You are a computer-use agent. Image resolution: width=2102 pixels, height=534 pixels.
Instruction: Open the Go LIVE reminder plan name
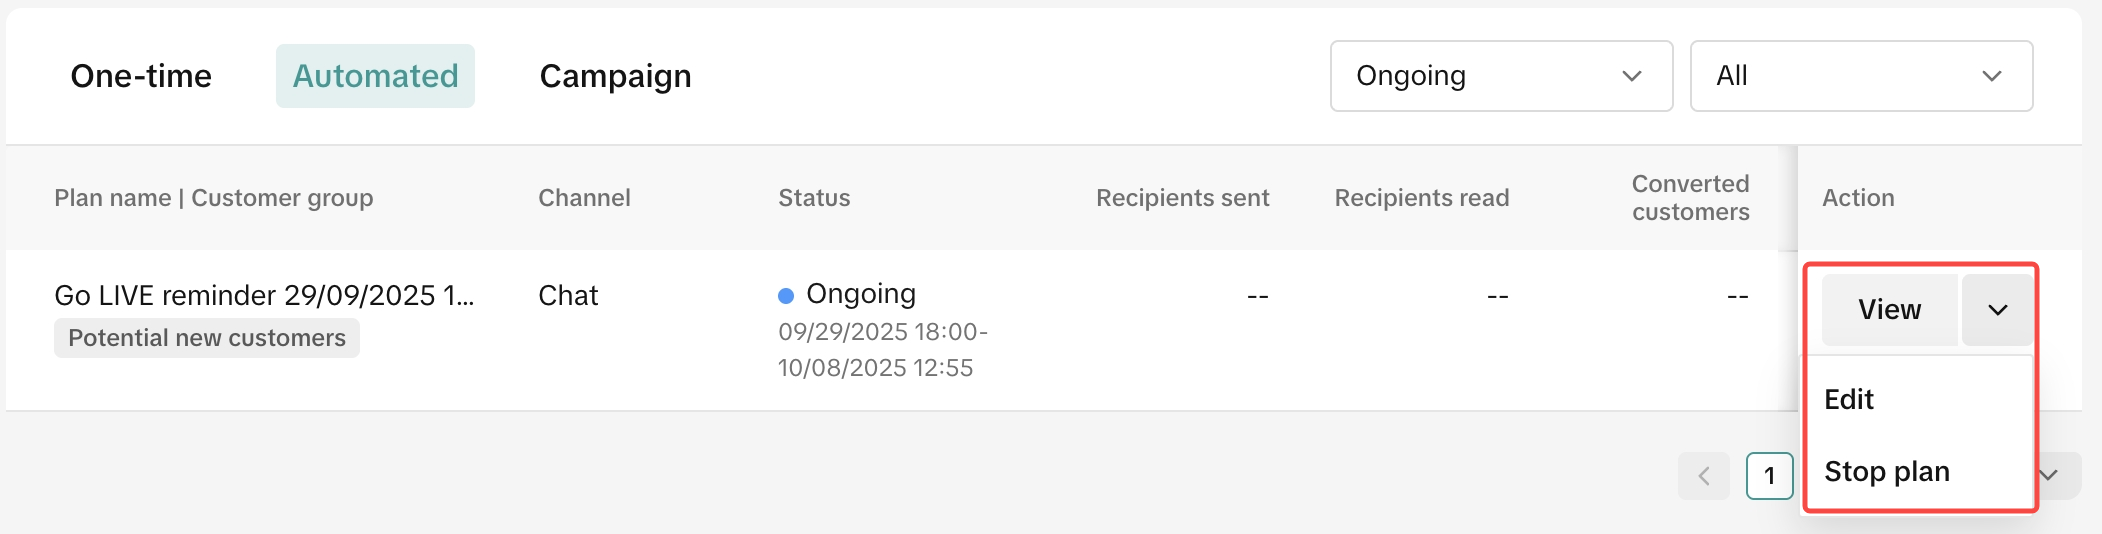(264, 296)
